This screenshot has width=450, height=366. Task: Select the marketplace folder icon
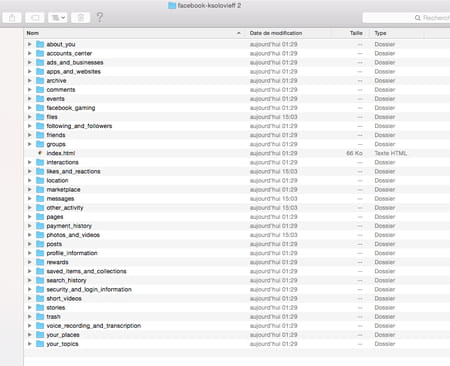point(40,189)
